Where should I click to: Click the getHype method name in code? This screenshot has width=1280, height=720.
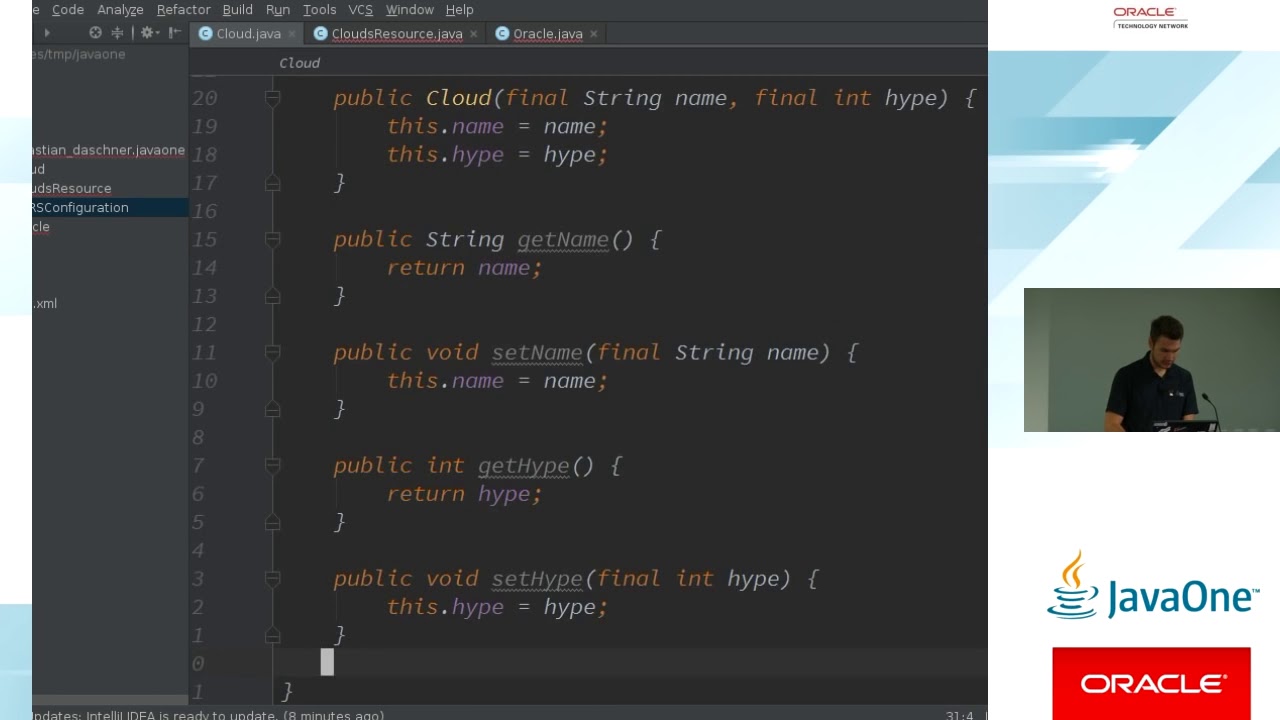[523, 466]
